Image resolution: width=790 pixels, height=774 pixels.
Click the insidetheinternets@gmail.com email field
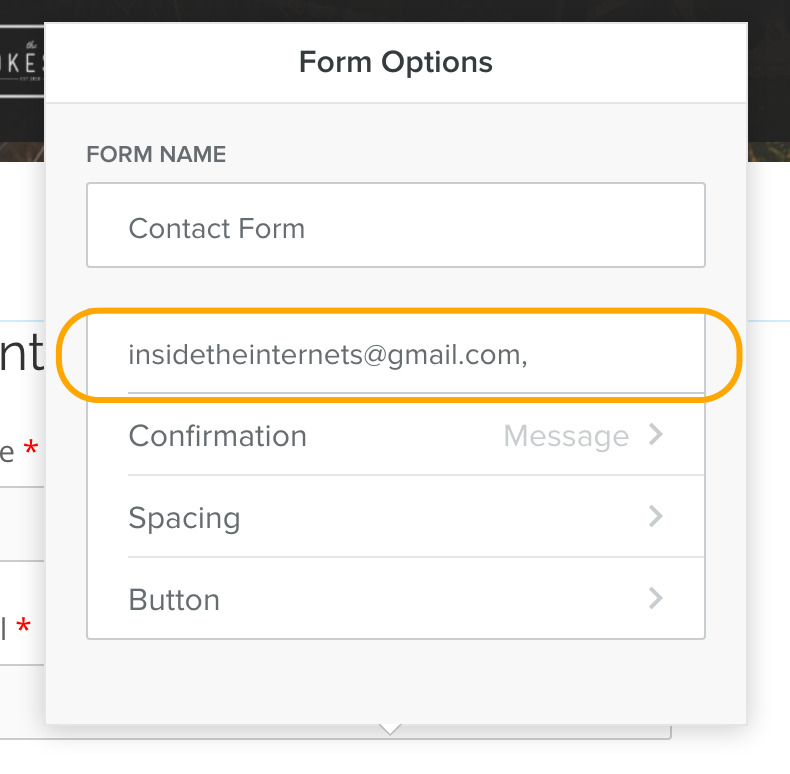[396, 354]
